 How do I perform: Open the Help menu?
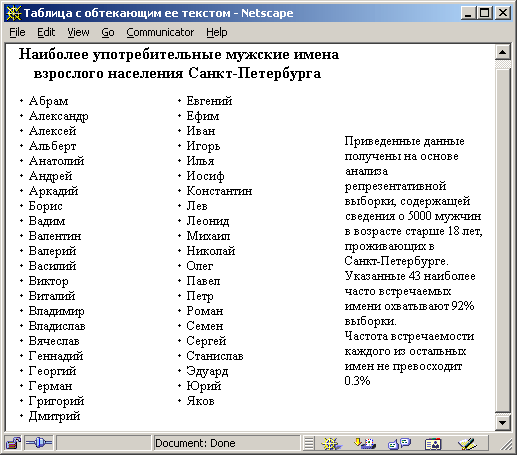[216, 32]
